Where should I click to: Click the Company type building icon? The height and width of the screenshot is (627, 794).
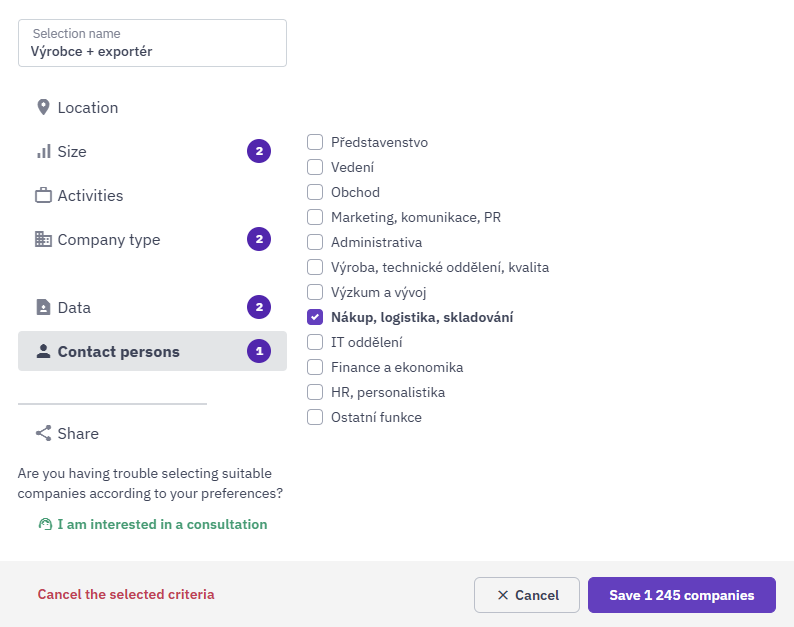pos(44,239)
